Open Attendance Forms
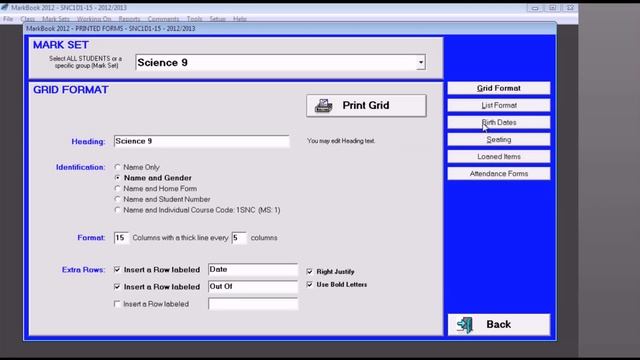The image size is (640, 360). click(x=498, y=173)
